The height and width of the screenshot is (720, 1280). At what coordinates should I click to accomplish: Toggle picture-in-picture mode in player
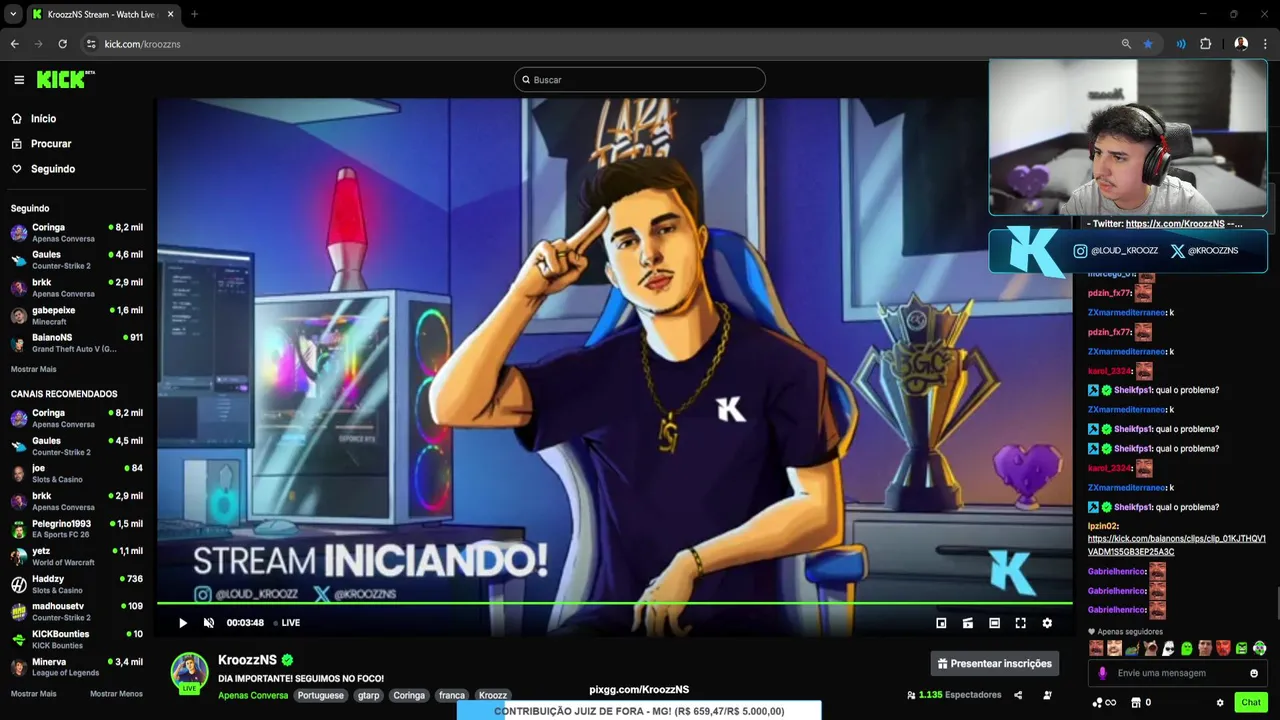click(x=941, y=623)
